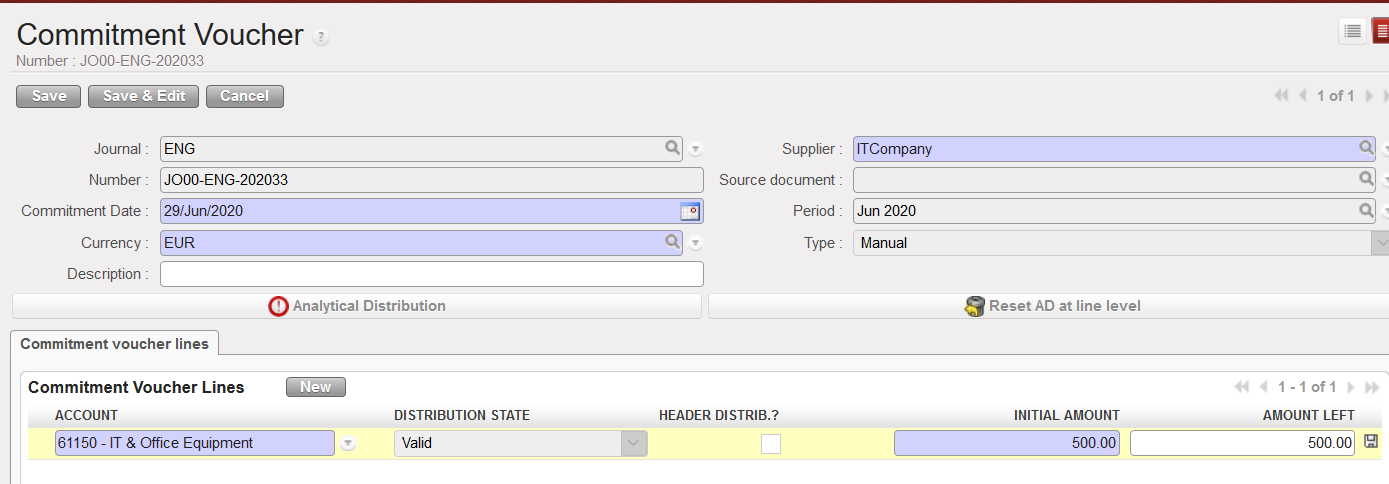Switch to list view using top-right icon
The image size is (1389, 484).
pyautogui.click(x=1352, y=31)
